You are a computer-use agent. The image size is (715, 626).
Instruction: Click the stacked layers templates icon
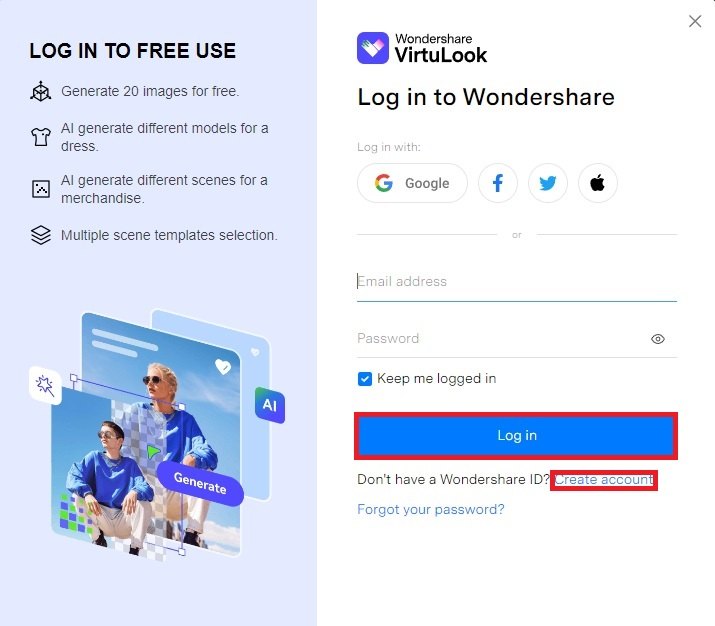(x=41, y=235)
